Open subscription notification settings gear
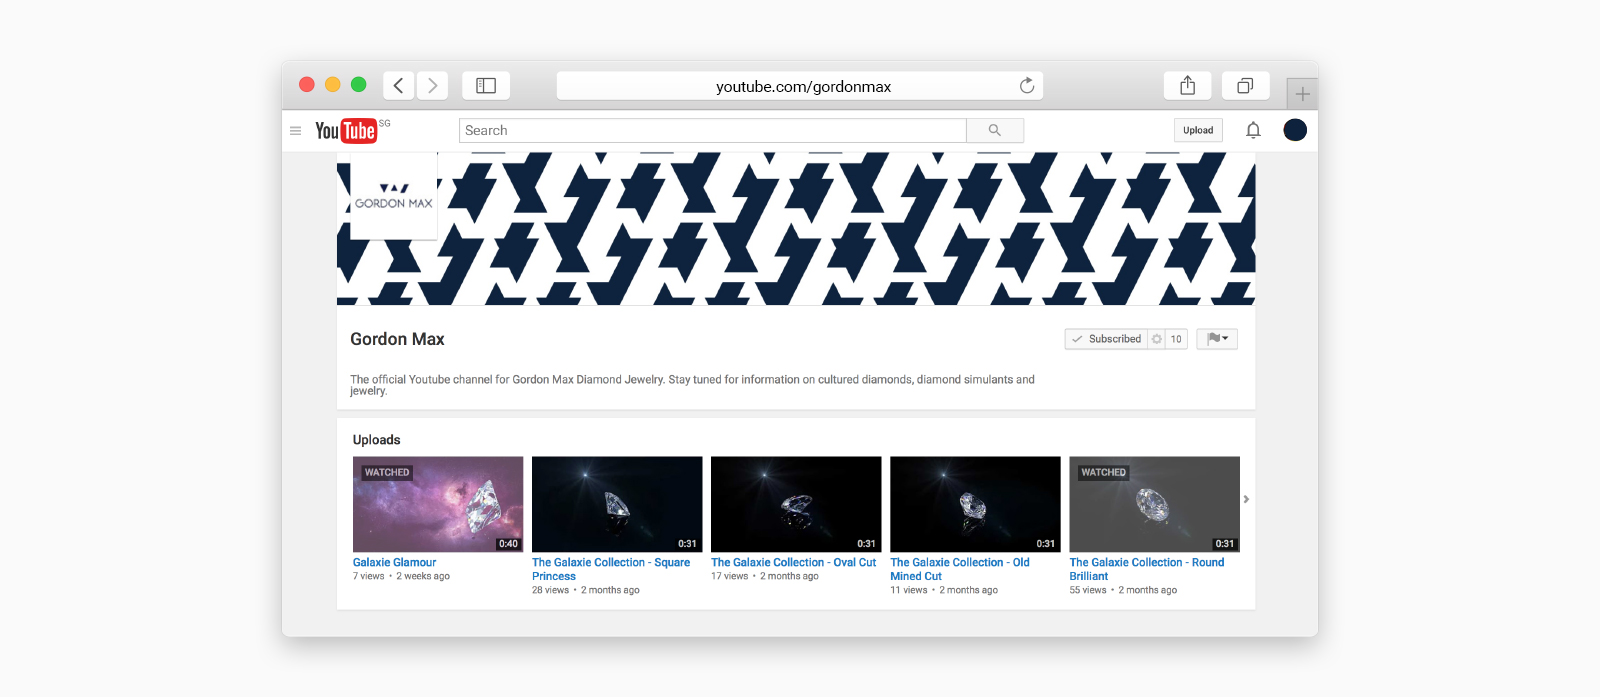This screenshot has height=697, width=1600. coord(1157,339)
